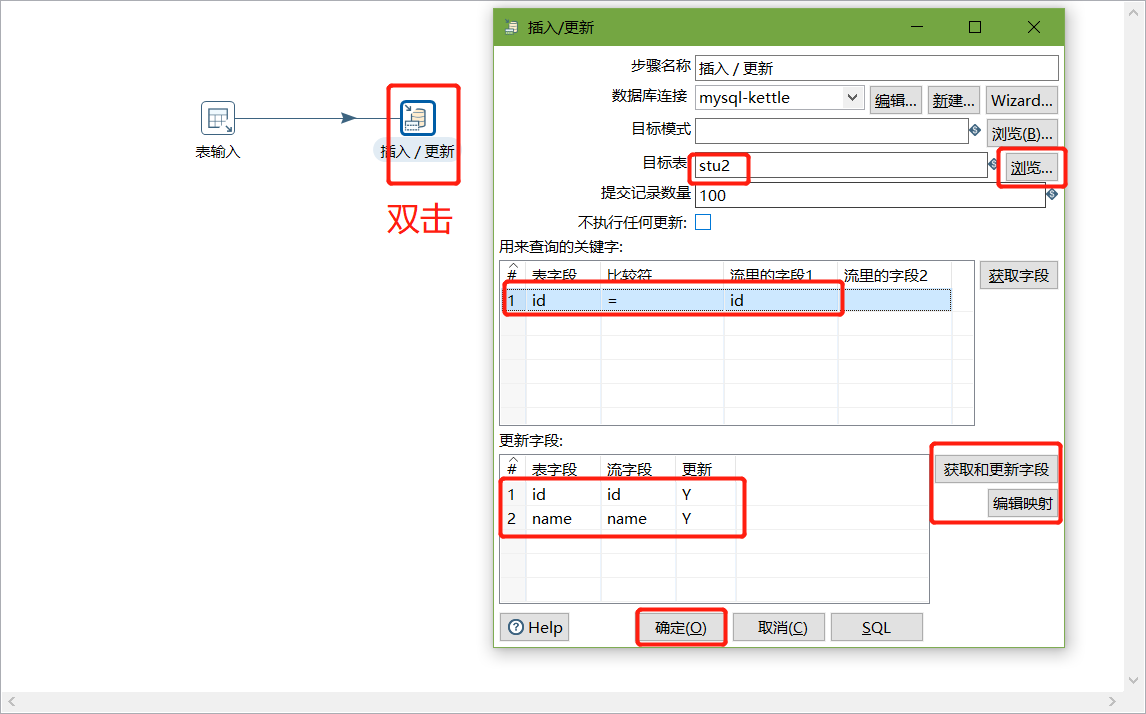This screenshot has width=1146, height=714.
Task: Open the connection Wizard... button
Action: (x=1022, y=100)
